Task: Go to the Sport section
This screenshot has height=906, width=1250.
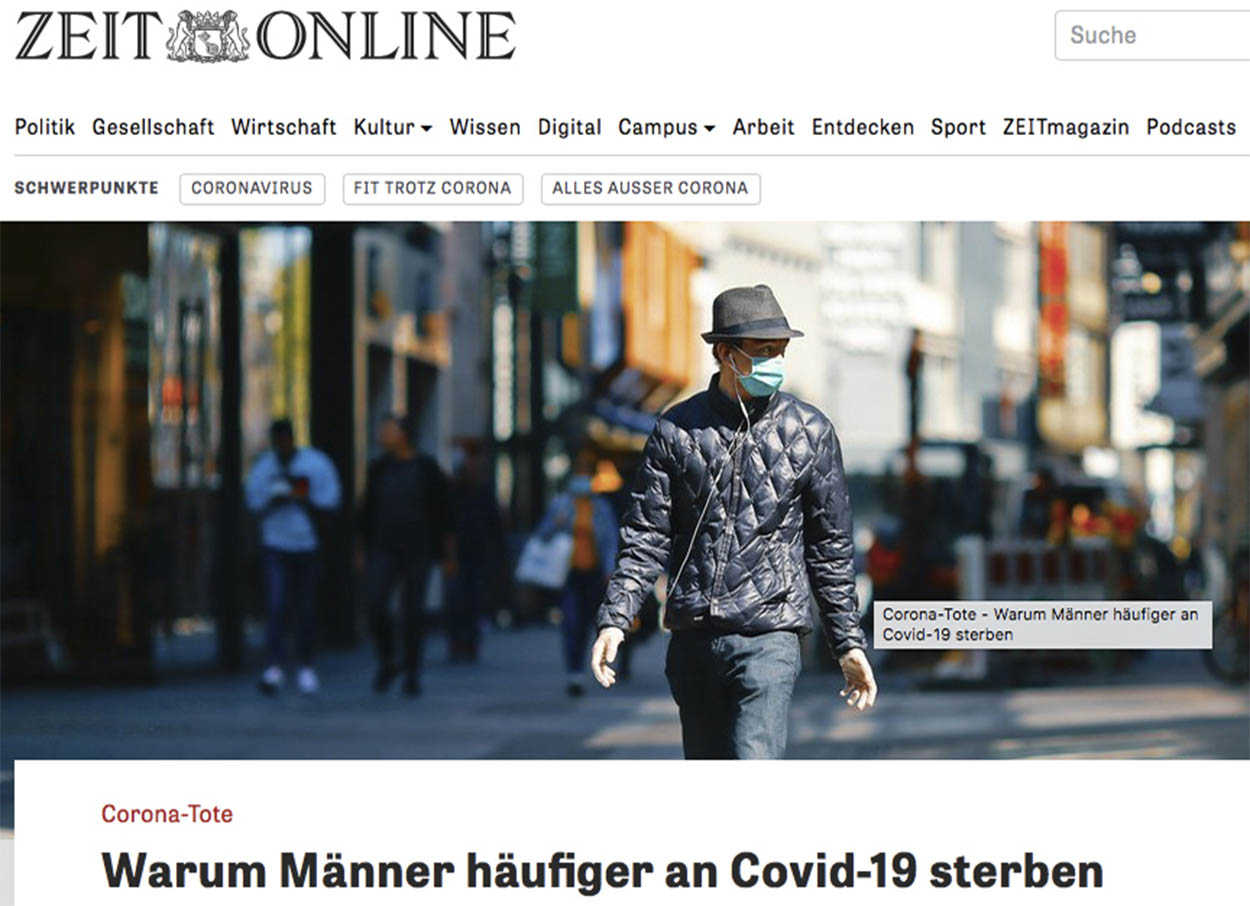Action: click(958, 127)
